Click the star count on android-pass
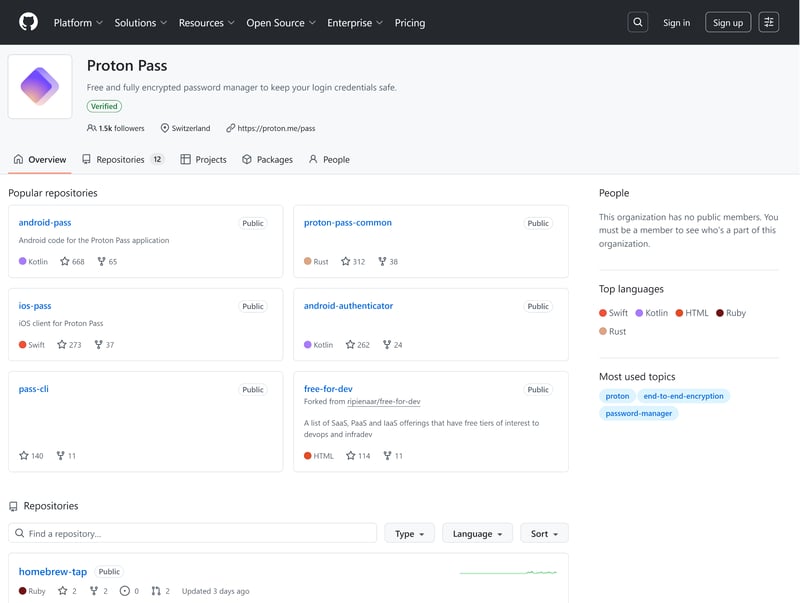Screen dimensions: 800x603 coord(72,262)
